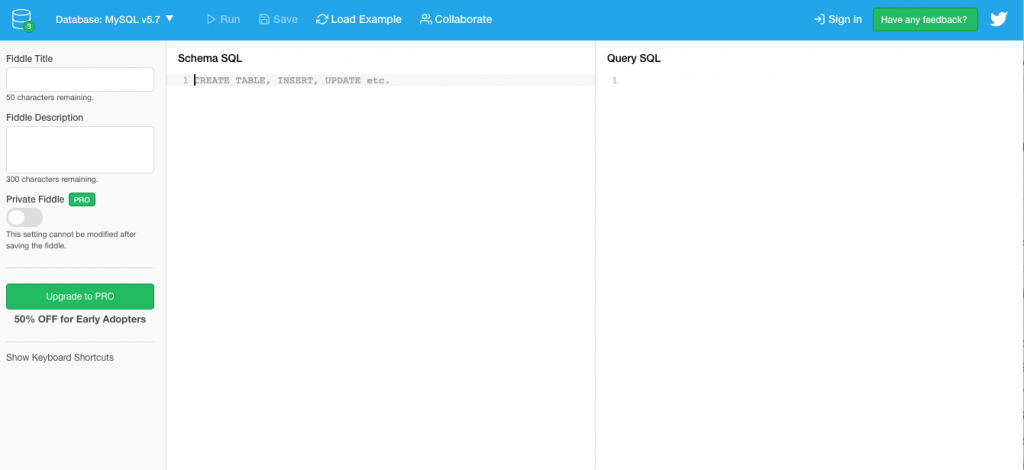Select line number 1 in Query SQL gutter
1024x470 pixels.
pos(614,80)
